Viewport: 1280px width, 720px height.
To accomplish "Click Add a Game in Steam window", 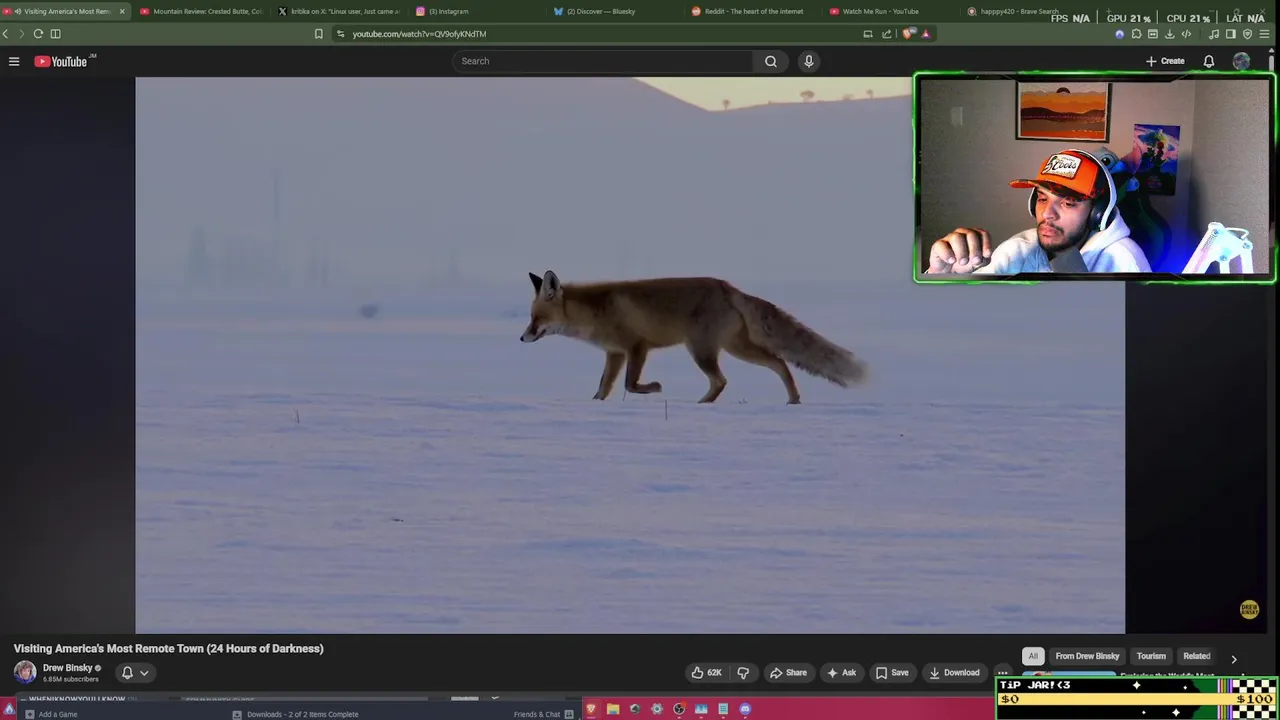I will pyautogui.click(x=51, y=714).
